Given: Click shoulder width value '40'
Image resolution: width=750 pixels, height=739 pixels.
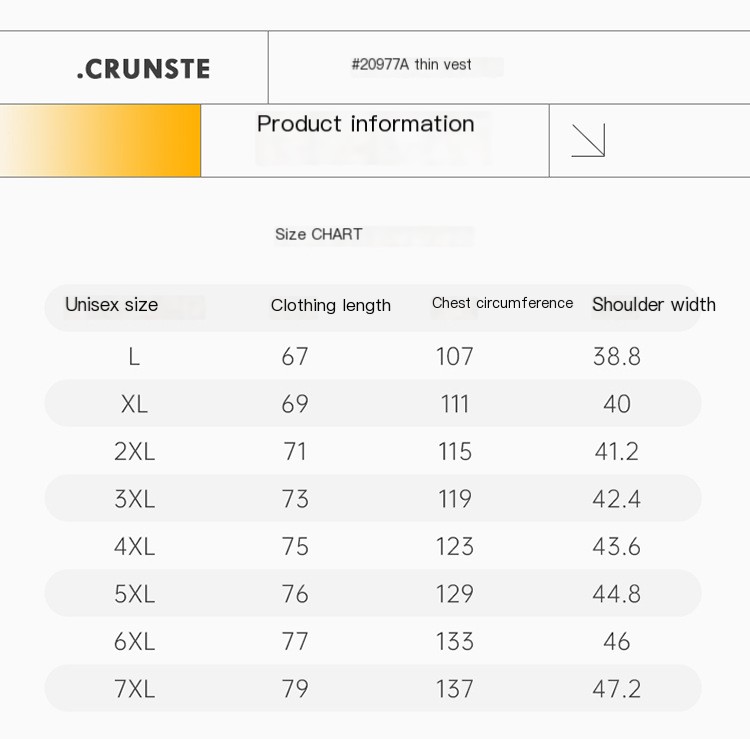Looking at the screenshot, I should coord(617,404).
